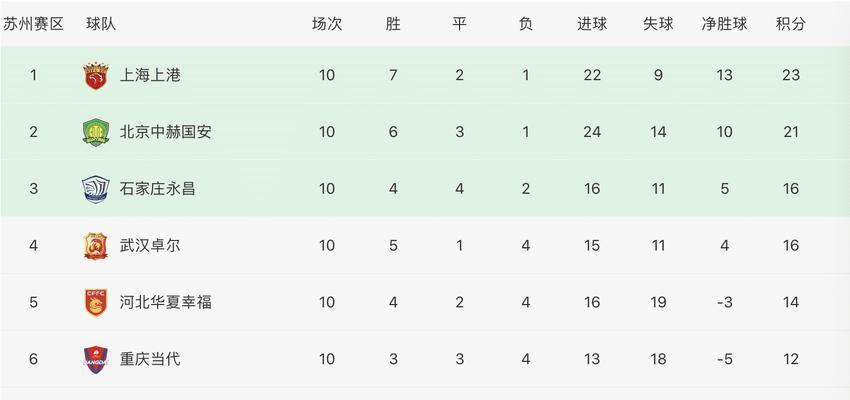Click the 河北华夏幸福 CFFC badge
The height and width of the screenshot is (400, 850).
pyautogui.click(x=96, y=302)
